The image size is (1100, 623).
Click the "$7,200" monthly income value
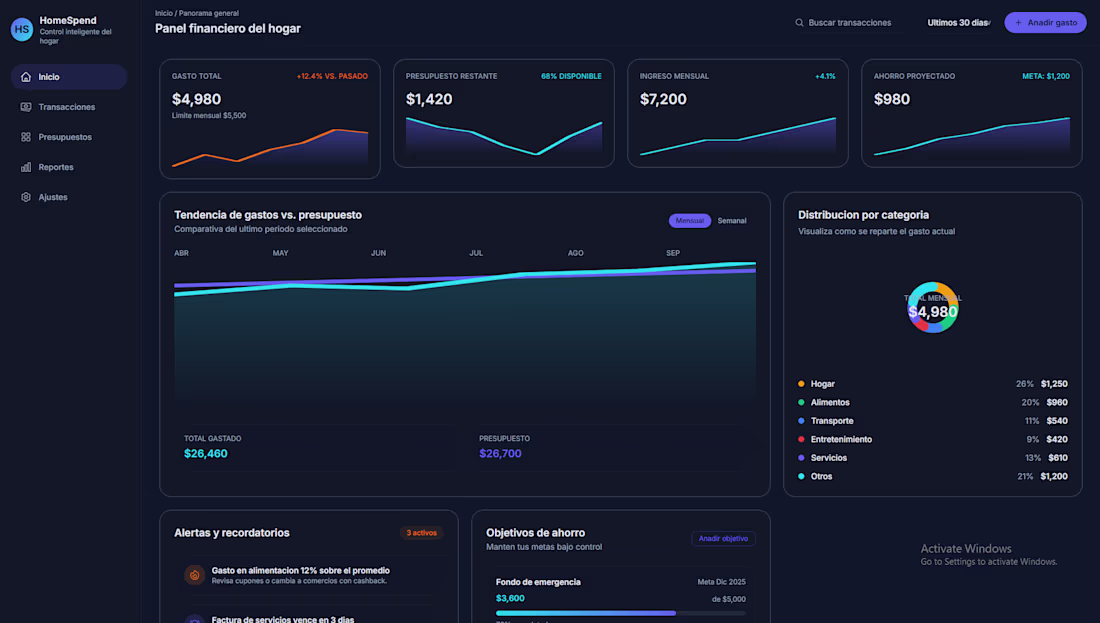click(663, 100)
